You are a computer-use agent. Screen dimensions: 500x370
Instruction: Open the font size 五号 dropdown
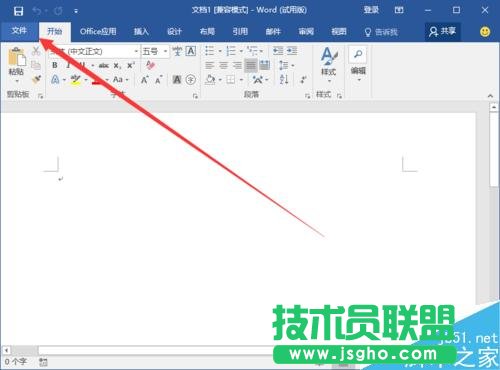coord(165,51)
